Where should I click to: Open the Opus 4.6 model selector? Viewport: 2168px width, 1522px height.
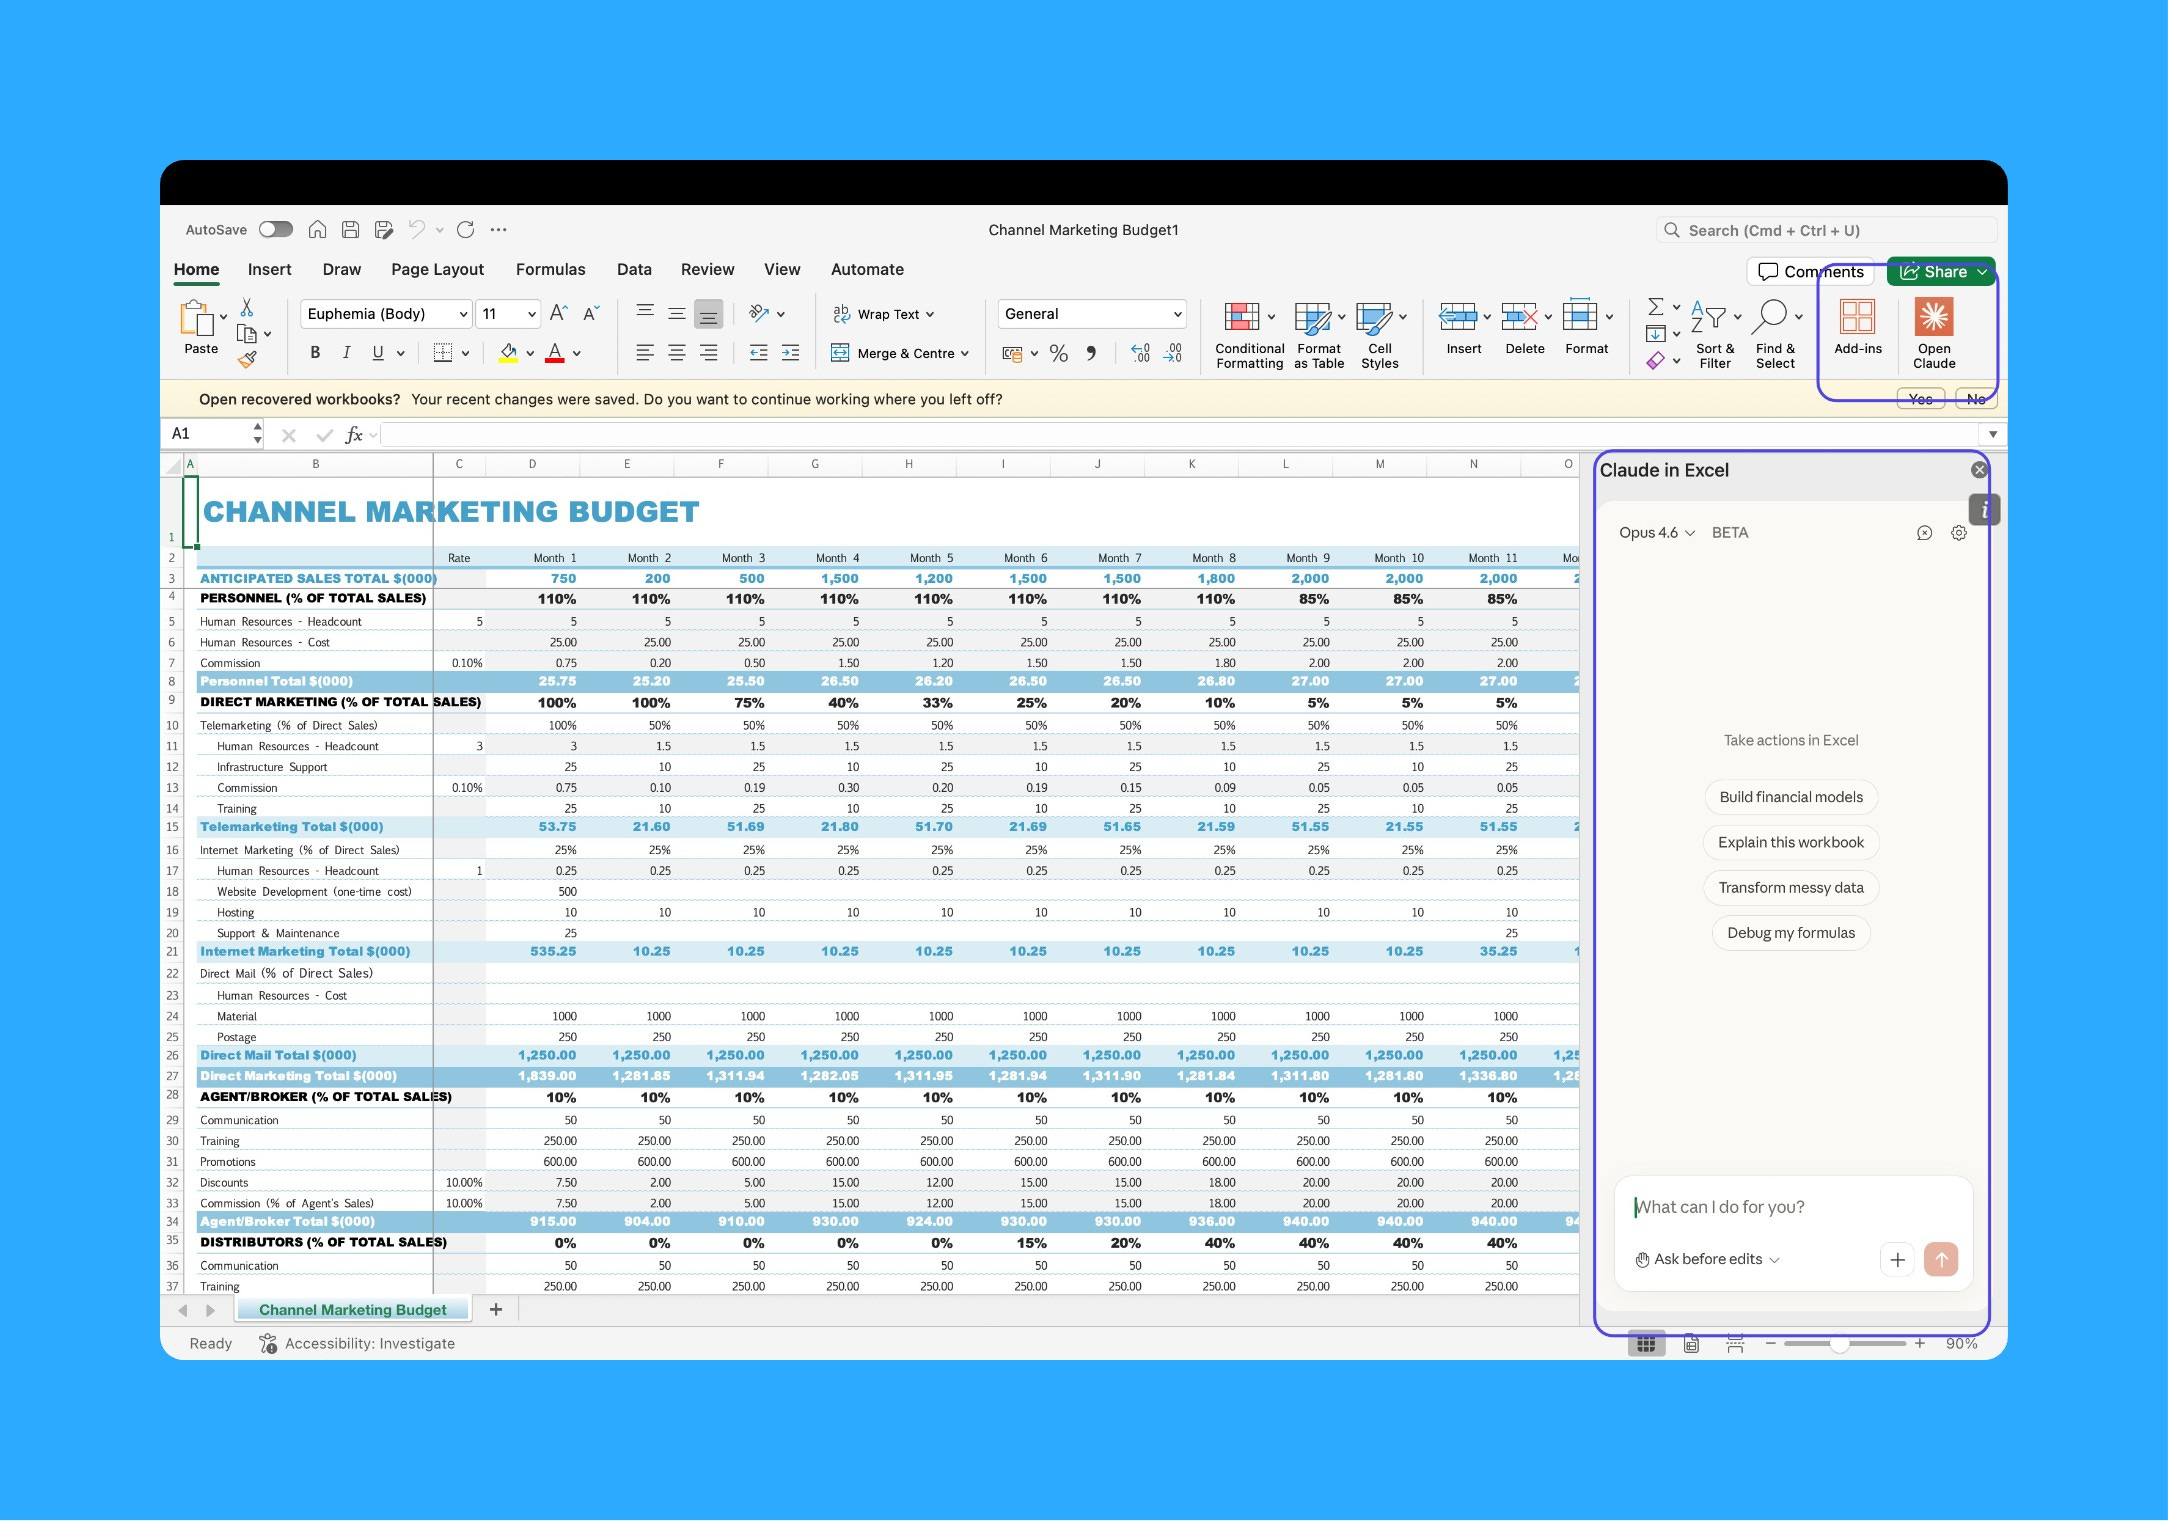(x=1656, y=533)
